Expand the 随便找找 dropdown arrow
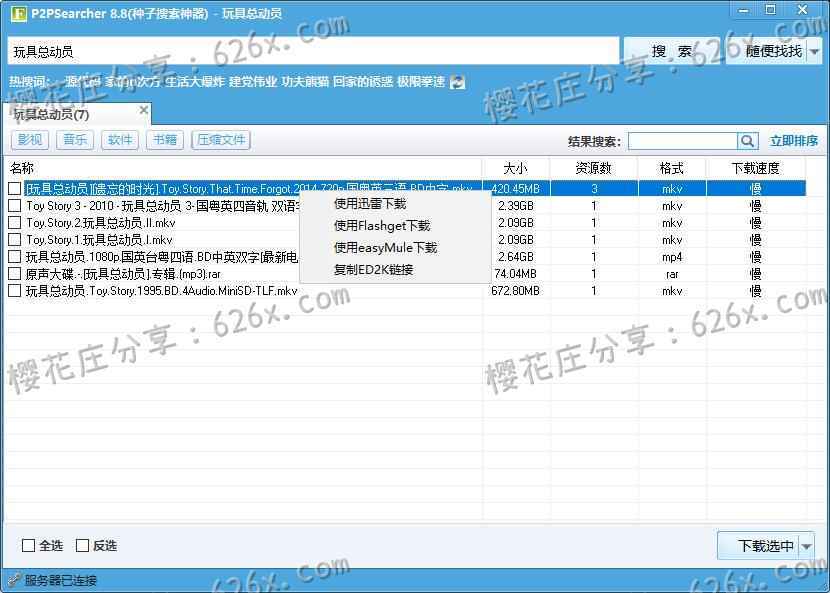Viewport: 830px width, 593px height. (x=815, y=52)
